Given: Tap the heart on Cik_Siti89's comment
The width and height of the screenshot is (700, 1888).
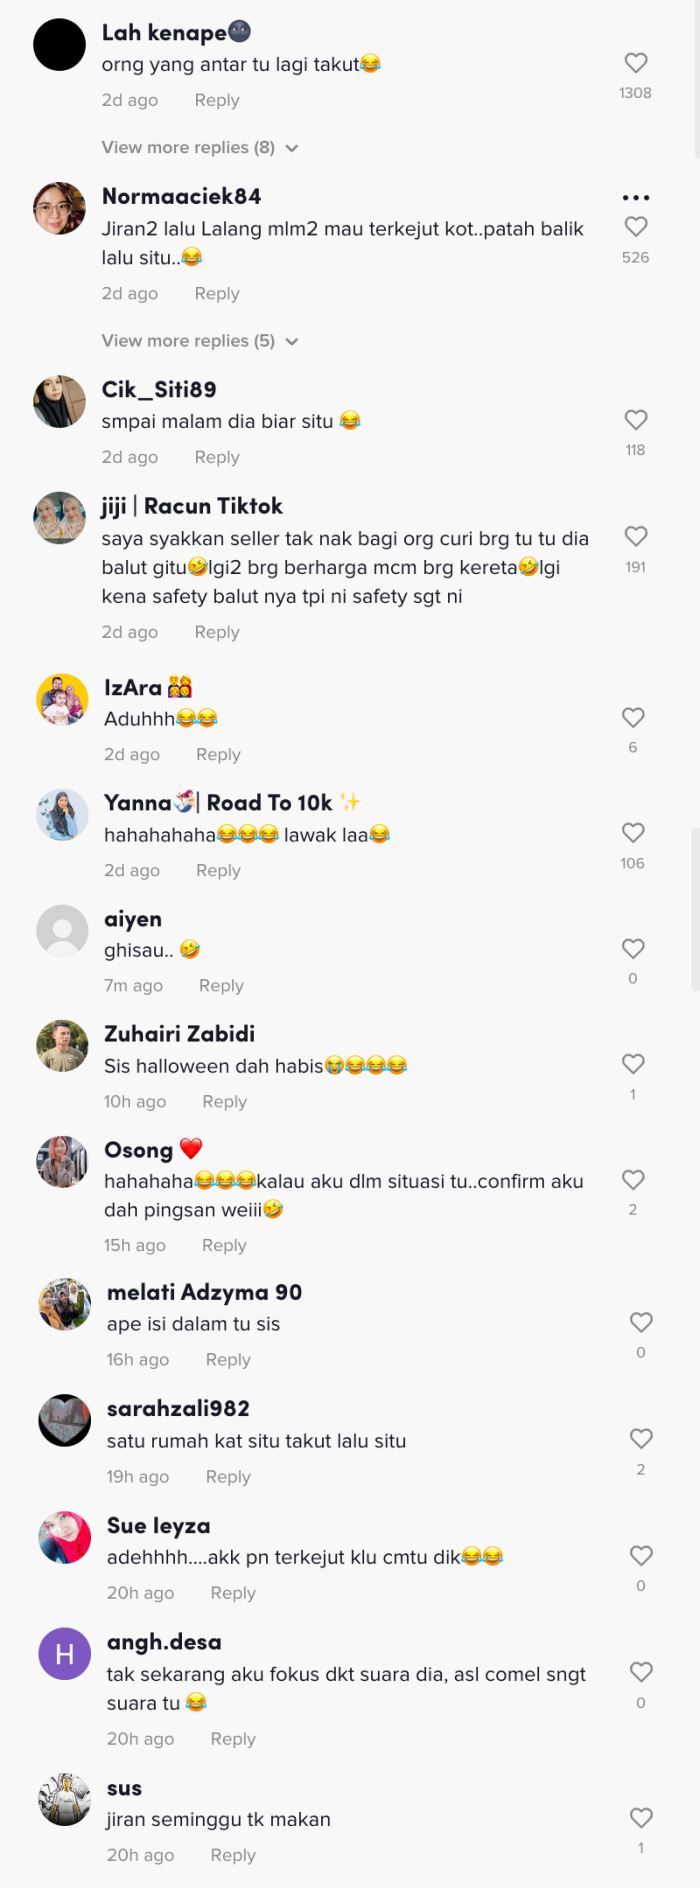Looking at the screenshot, I should click(636, 419).
